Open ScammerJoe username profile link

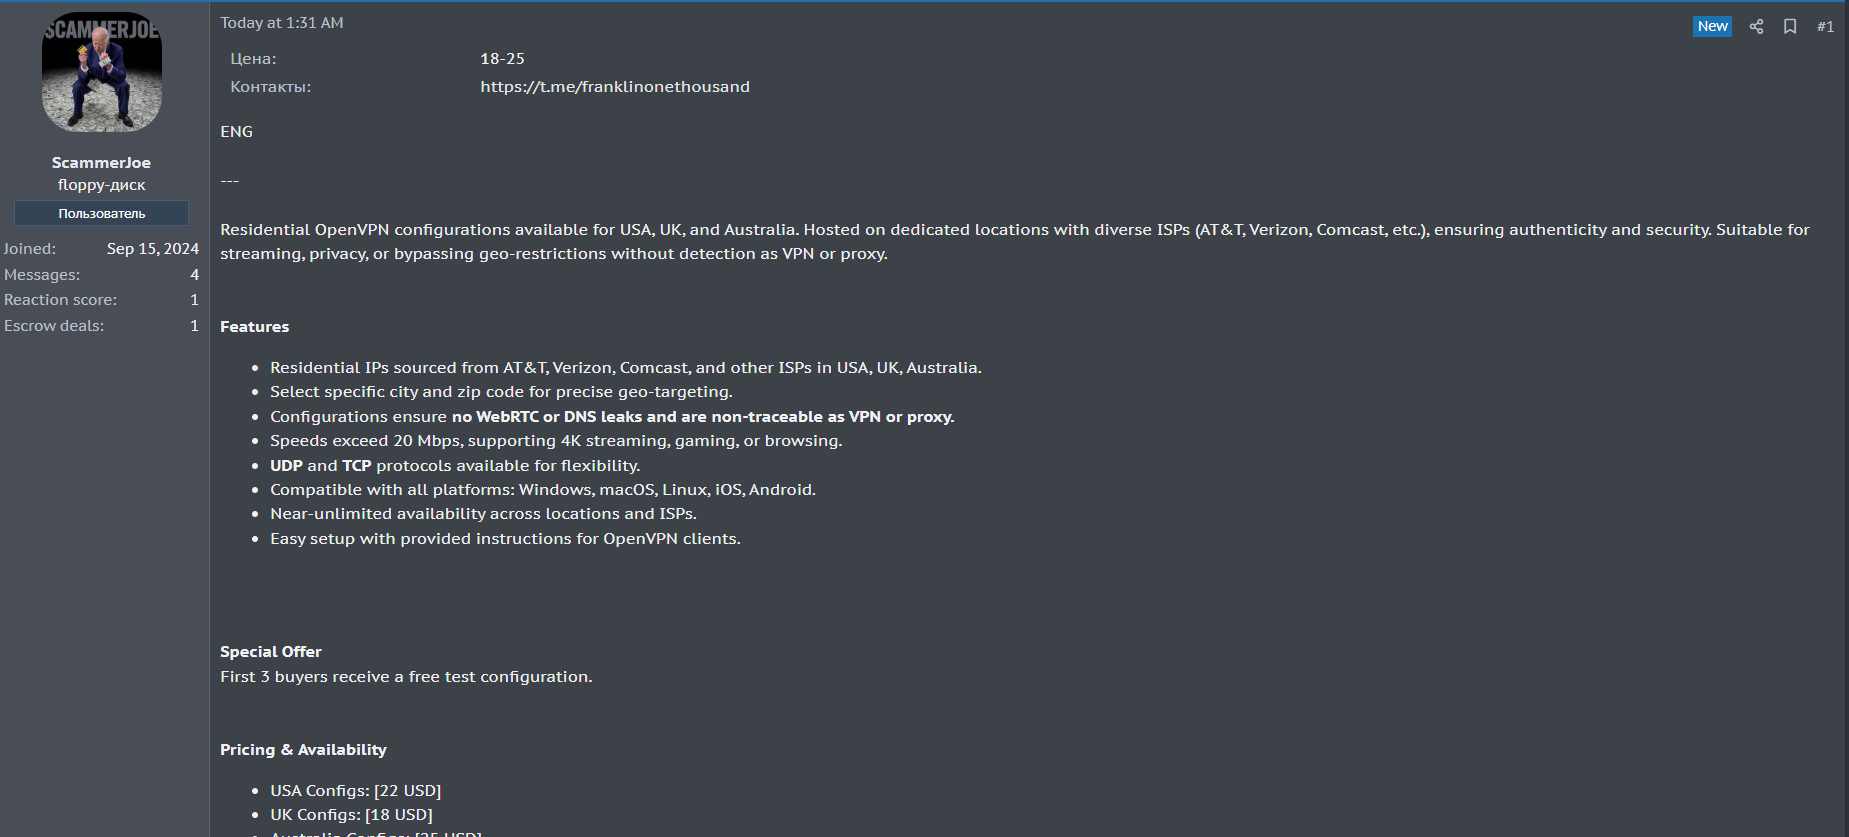pyautogui.click(x=101, y=162)
